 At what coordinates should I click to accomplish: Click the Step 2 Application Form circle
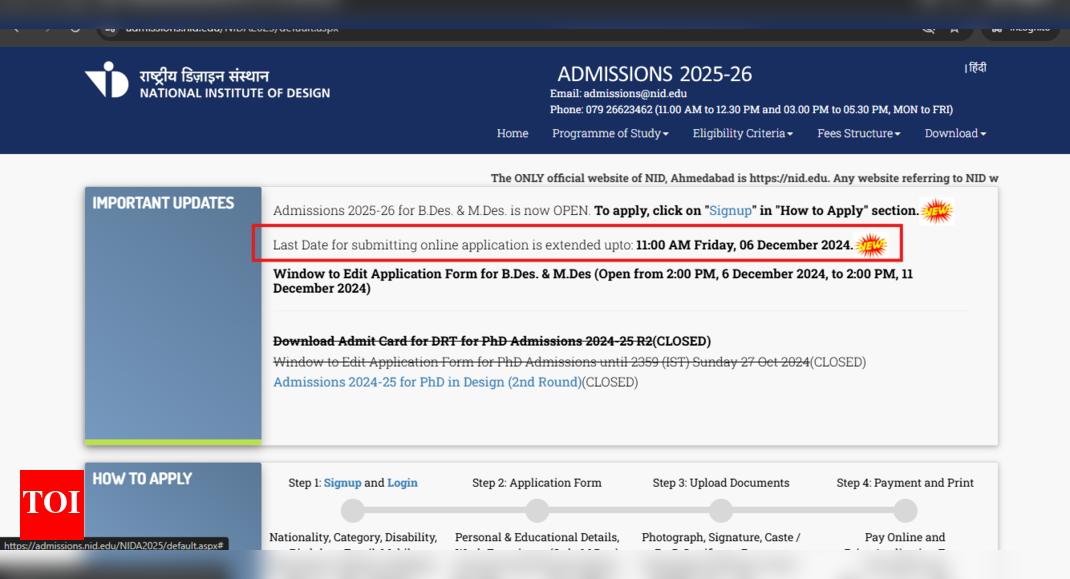(x=537, y=510)
